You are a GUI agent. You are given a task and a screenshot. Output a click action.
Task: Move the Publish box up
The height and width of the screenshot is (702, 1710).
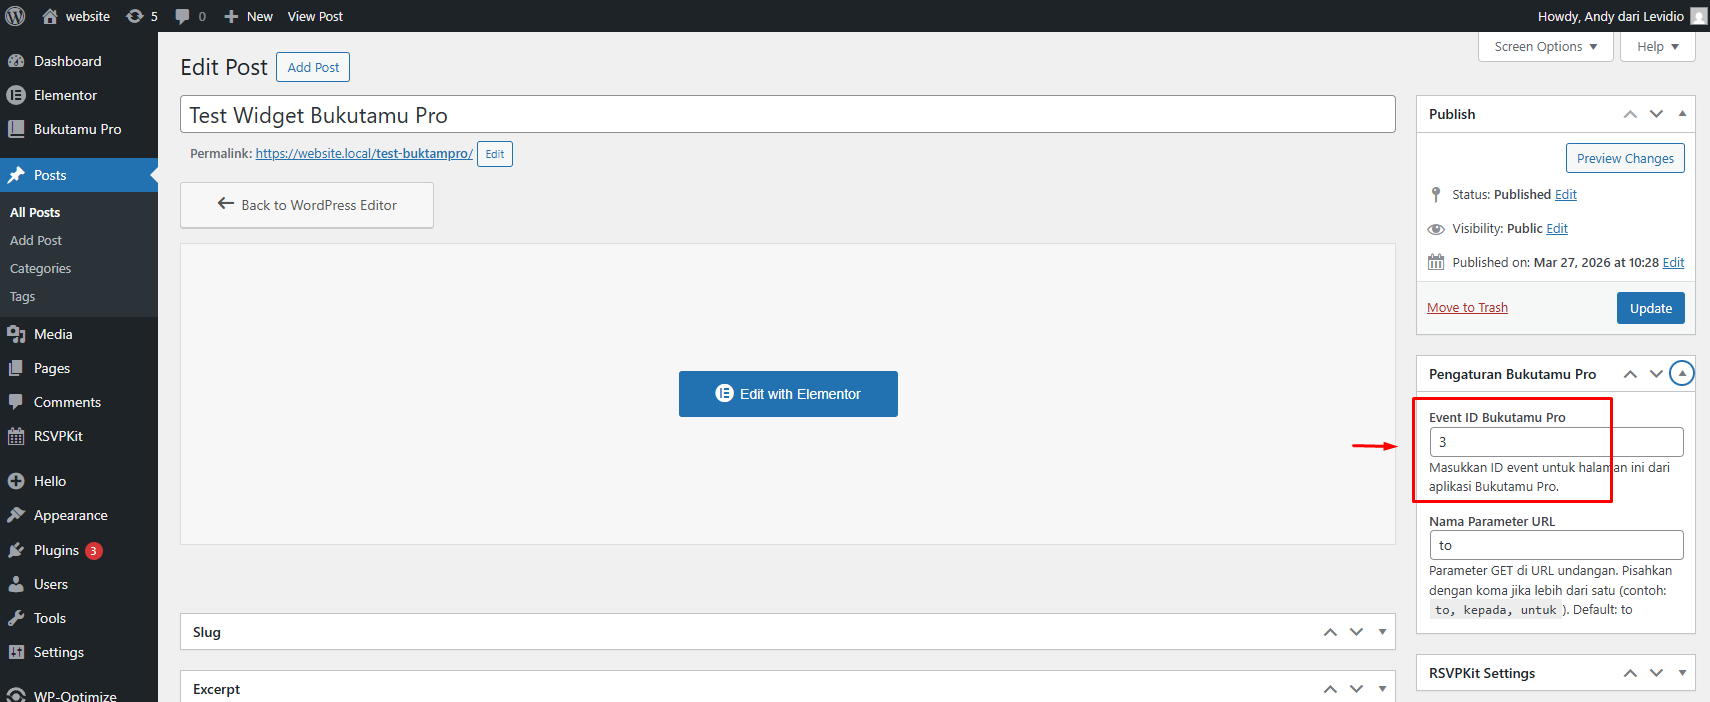click(1630, 114)
